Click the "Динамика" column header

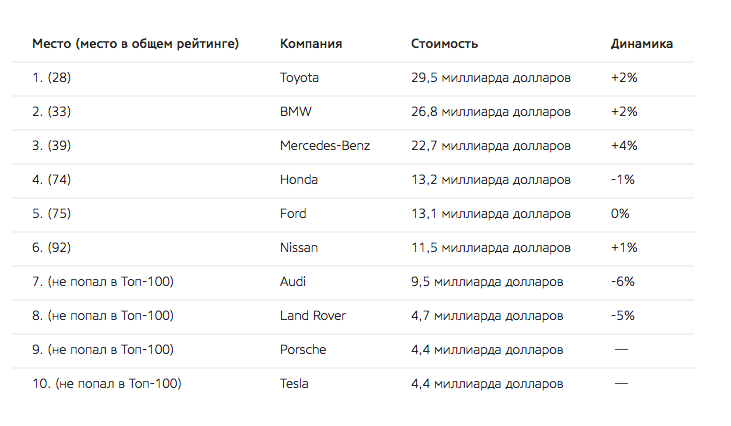(641, 44)
